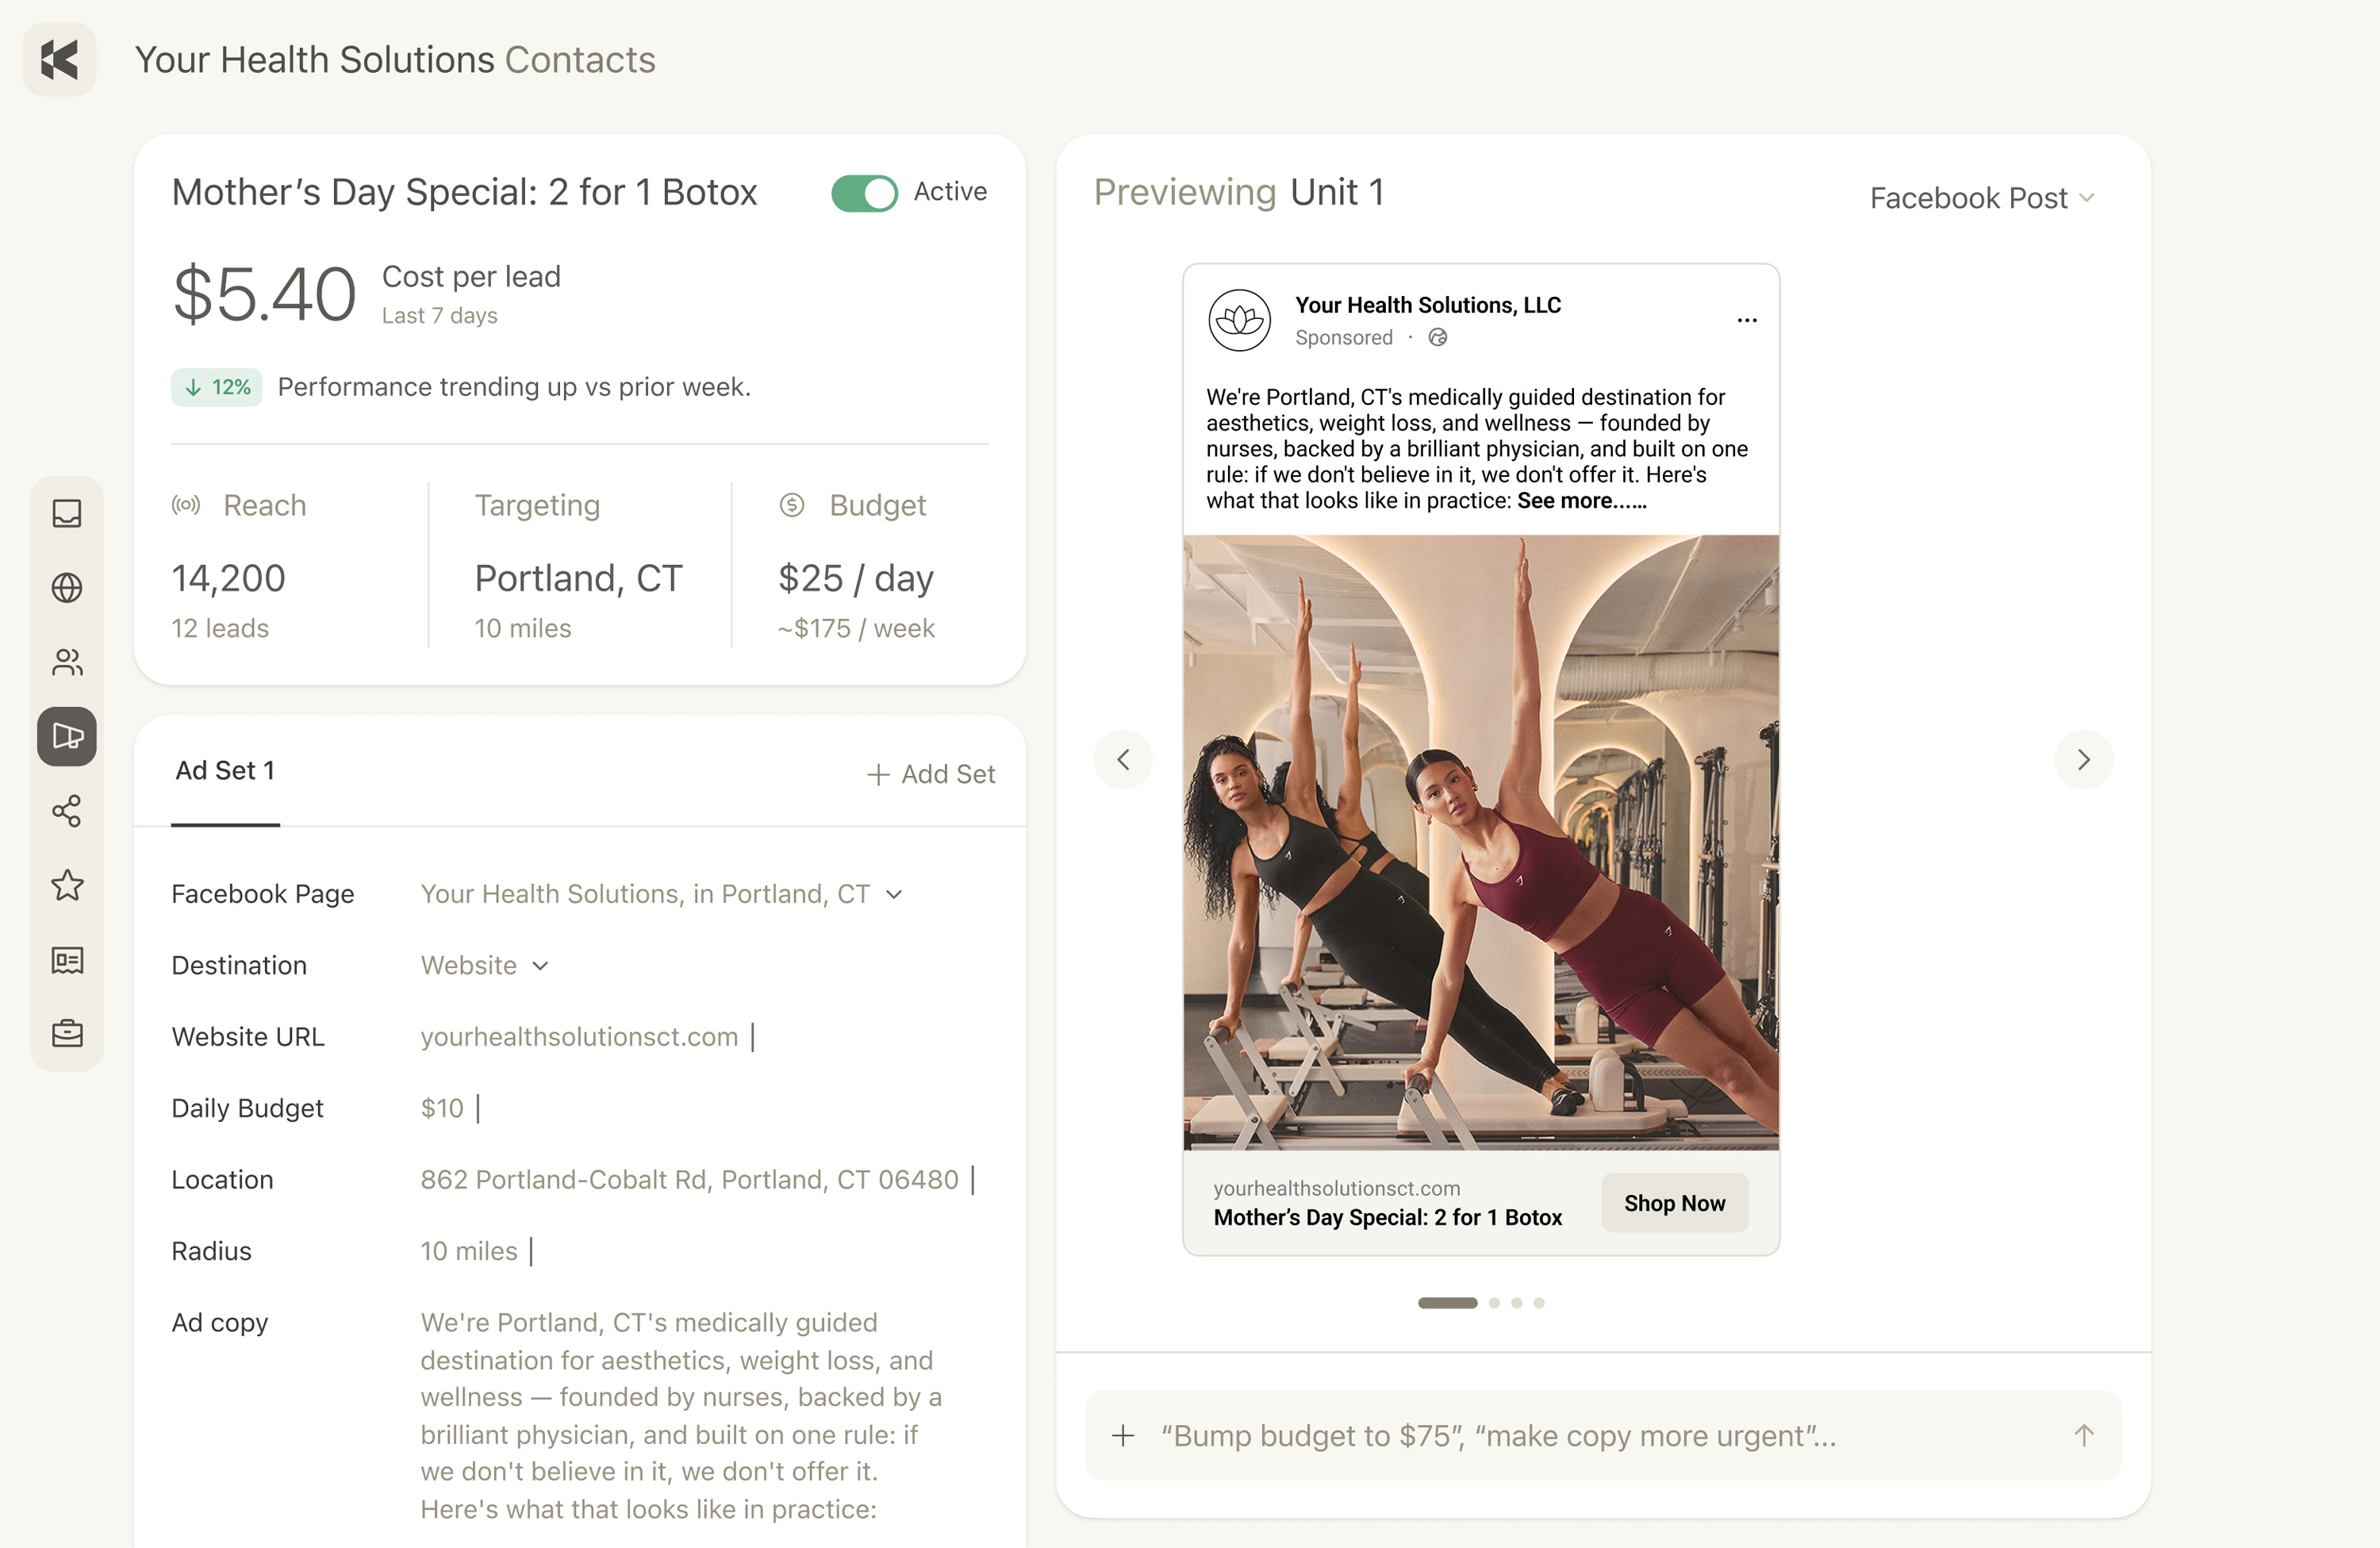Select the Ad Set 1 tab
Image resolution: width=2380 pixels, height=1548 pixels.
225,771
